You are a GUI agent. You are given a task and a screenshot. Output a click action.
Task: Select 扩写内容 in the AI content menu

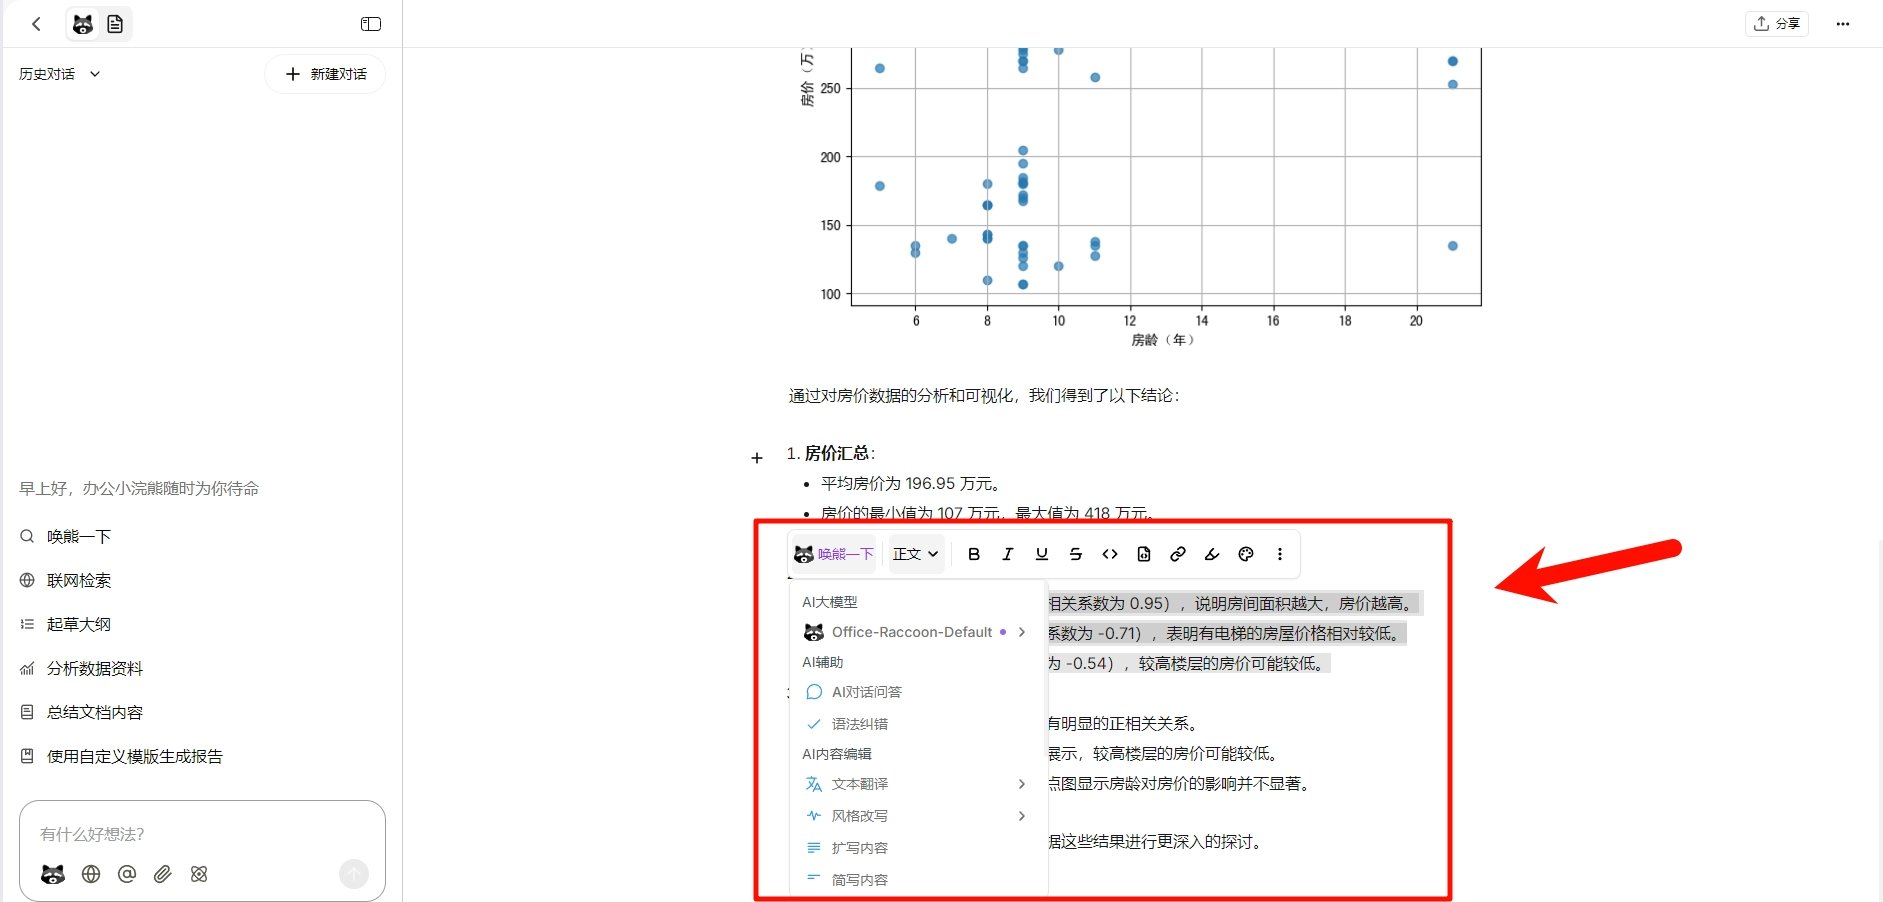click(x=860, y=847)
